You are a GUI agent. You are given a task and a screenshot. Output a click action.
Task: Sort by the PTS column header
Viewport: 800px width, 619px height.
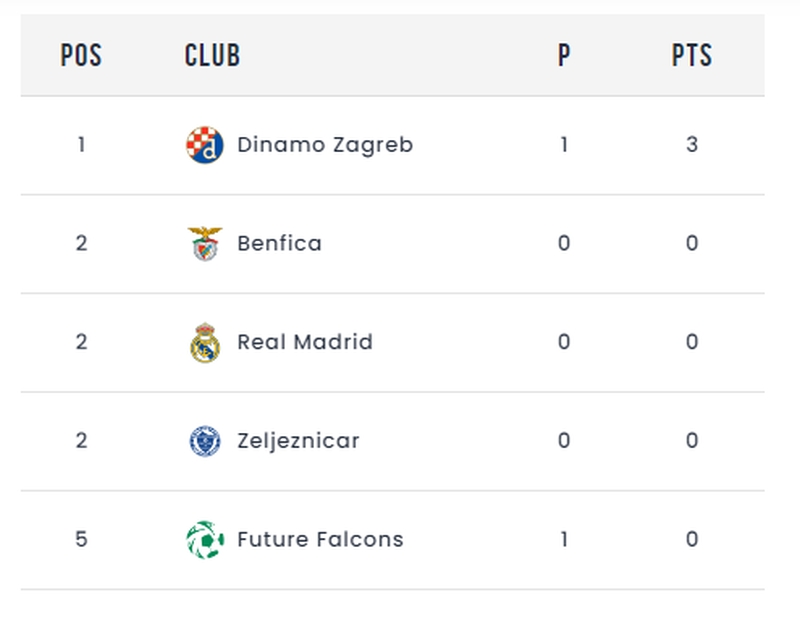tap(692, 55)
